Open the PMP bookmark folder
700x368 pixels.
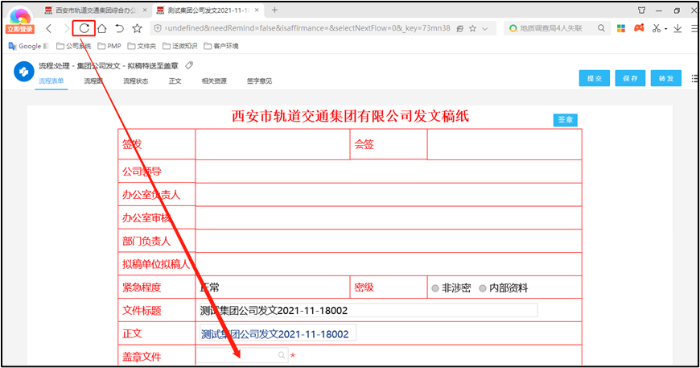click(109, 46)
